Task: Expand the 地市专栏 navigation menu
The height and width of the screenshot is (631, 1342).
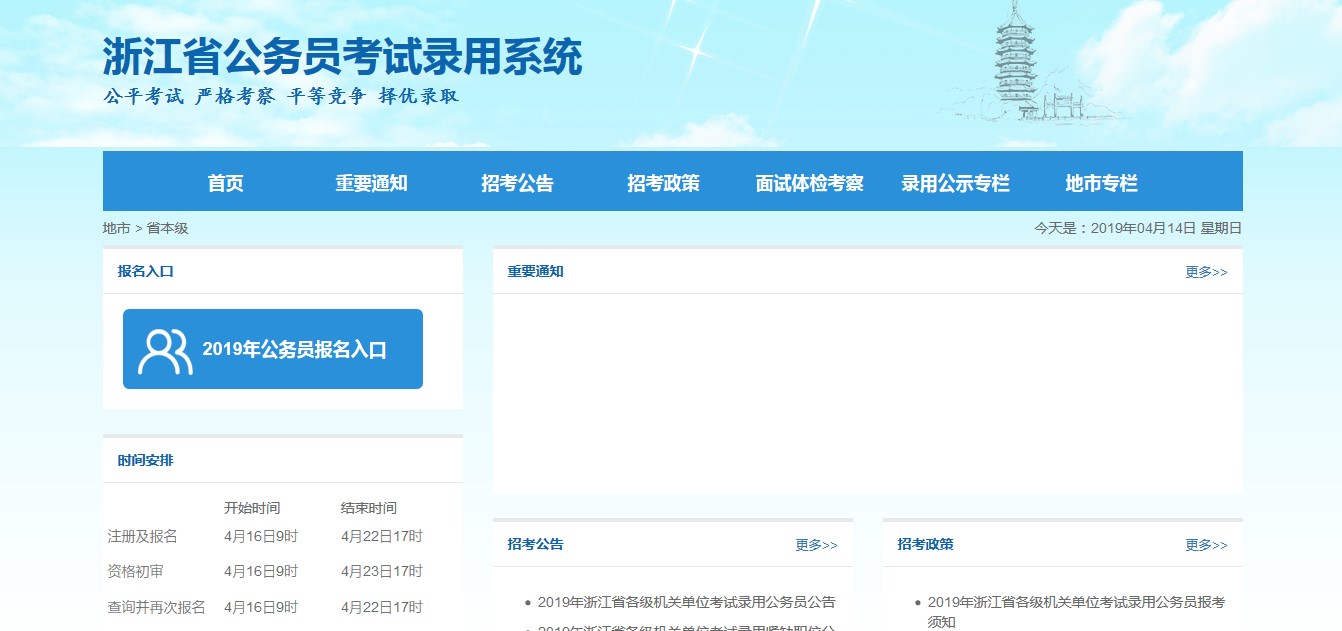Action: click(x=1101, y=183)
